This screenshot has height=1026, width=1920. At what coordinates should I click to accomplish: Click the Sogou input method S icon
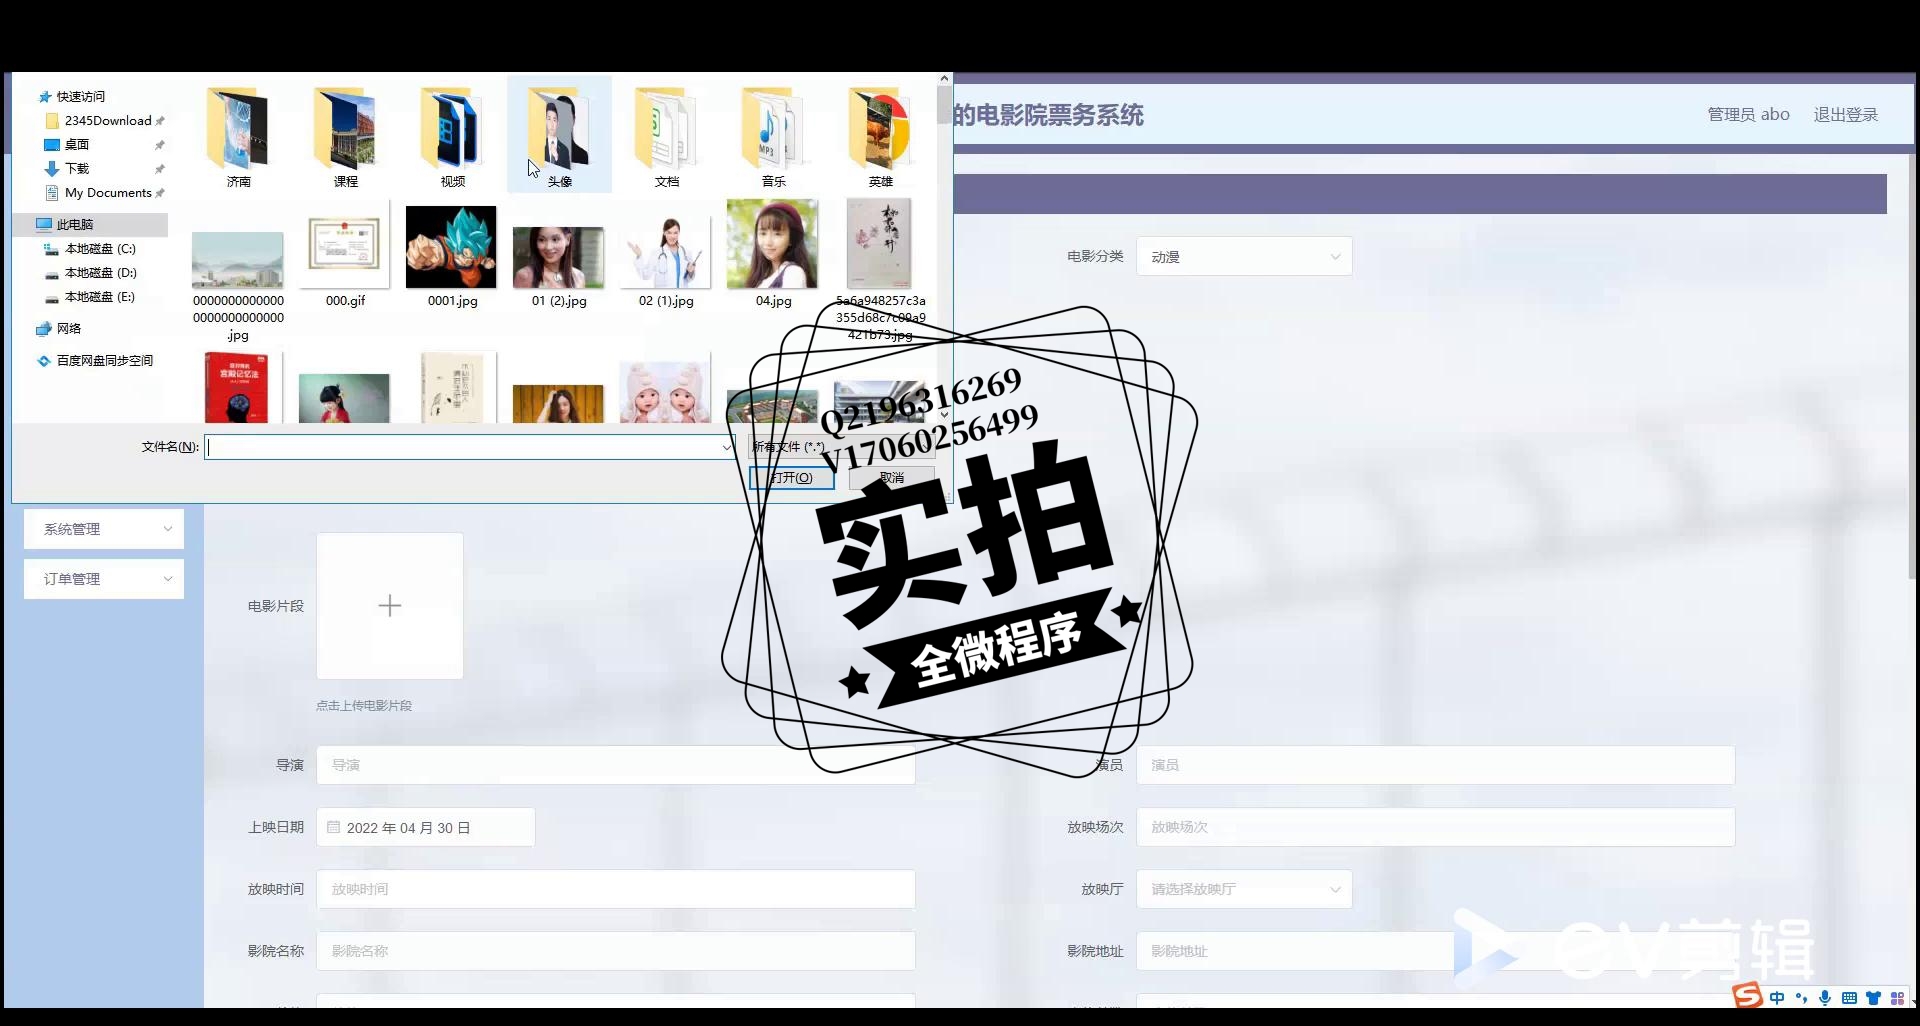point(1747,996)
